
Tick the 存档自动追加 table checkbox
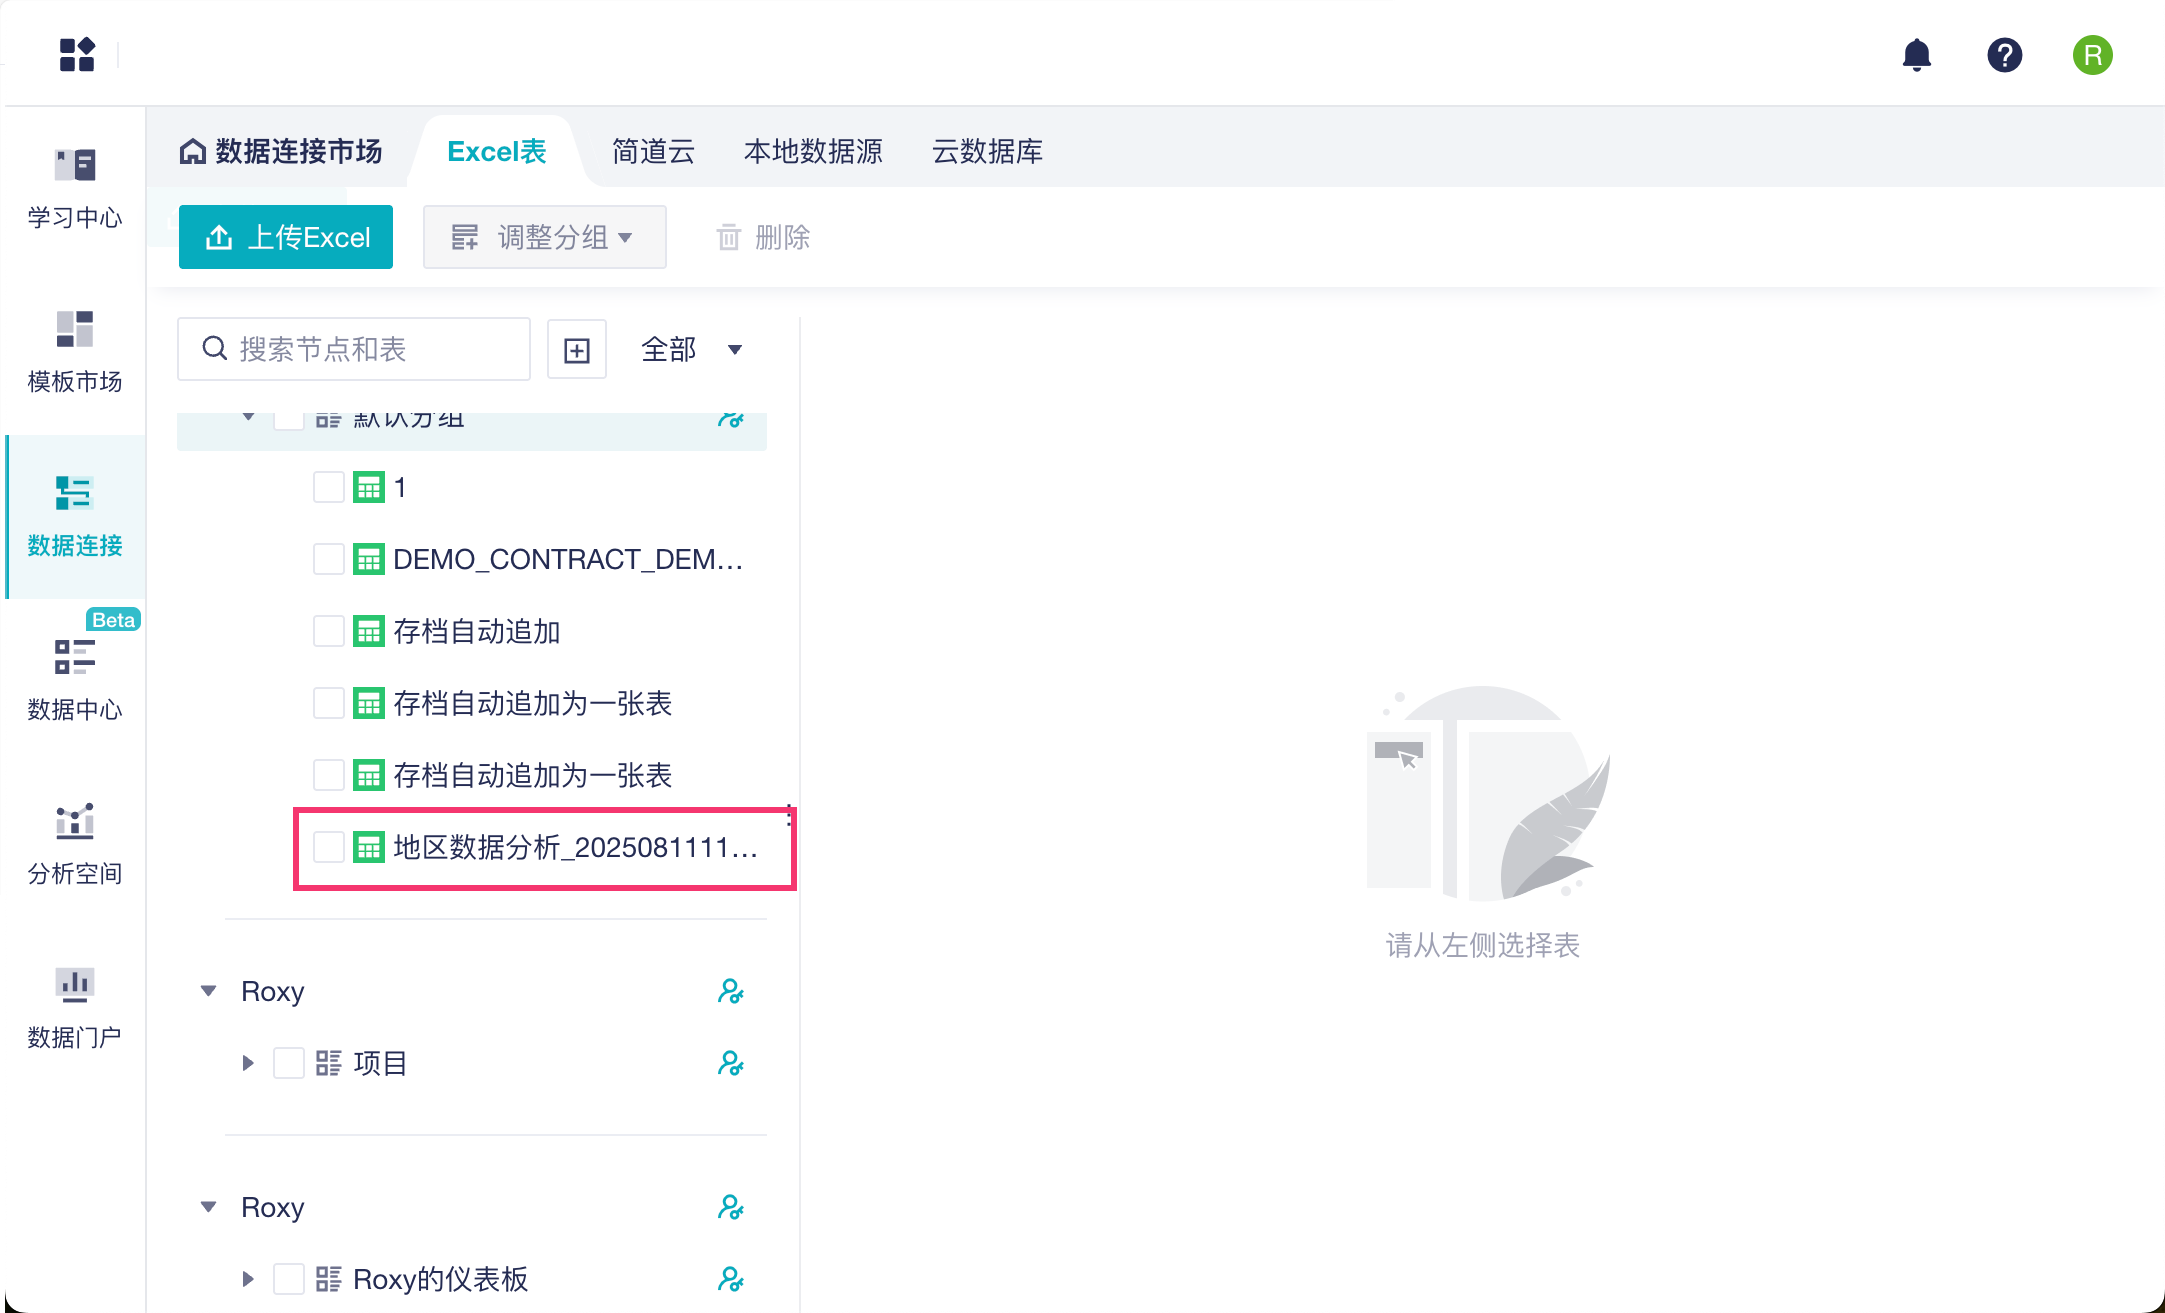pos(329,631)
